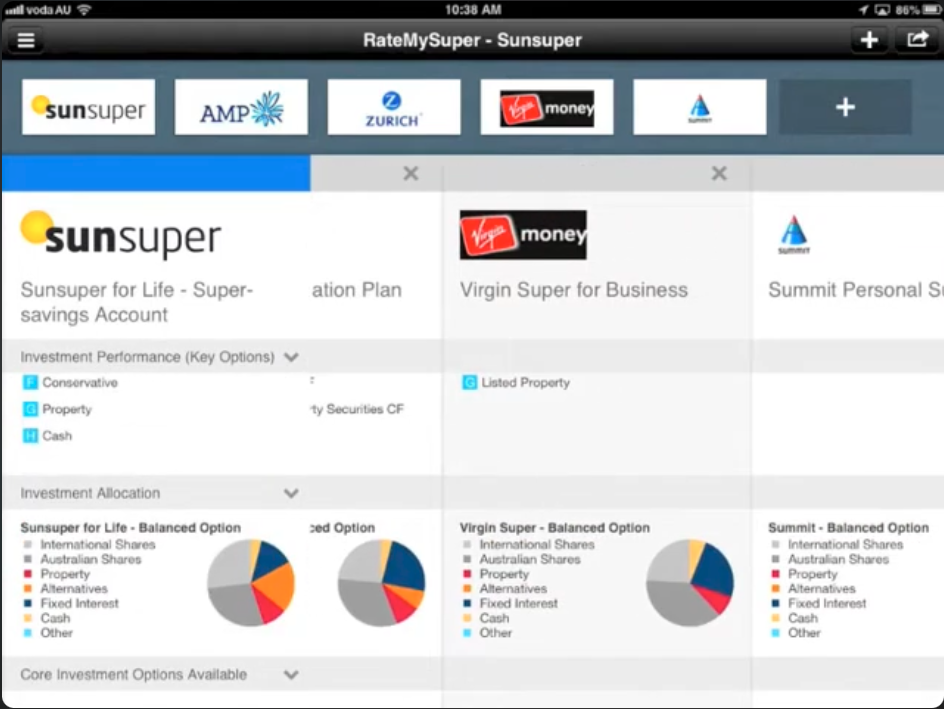Image resolution: width=944 pixels, height=709 pixels.
Task: Tap the Wi-Fi status icon
Action: pyautogui.click(x=84, y=10)
